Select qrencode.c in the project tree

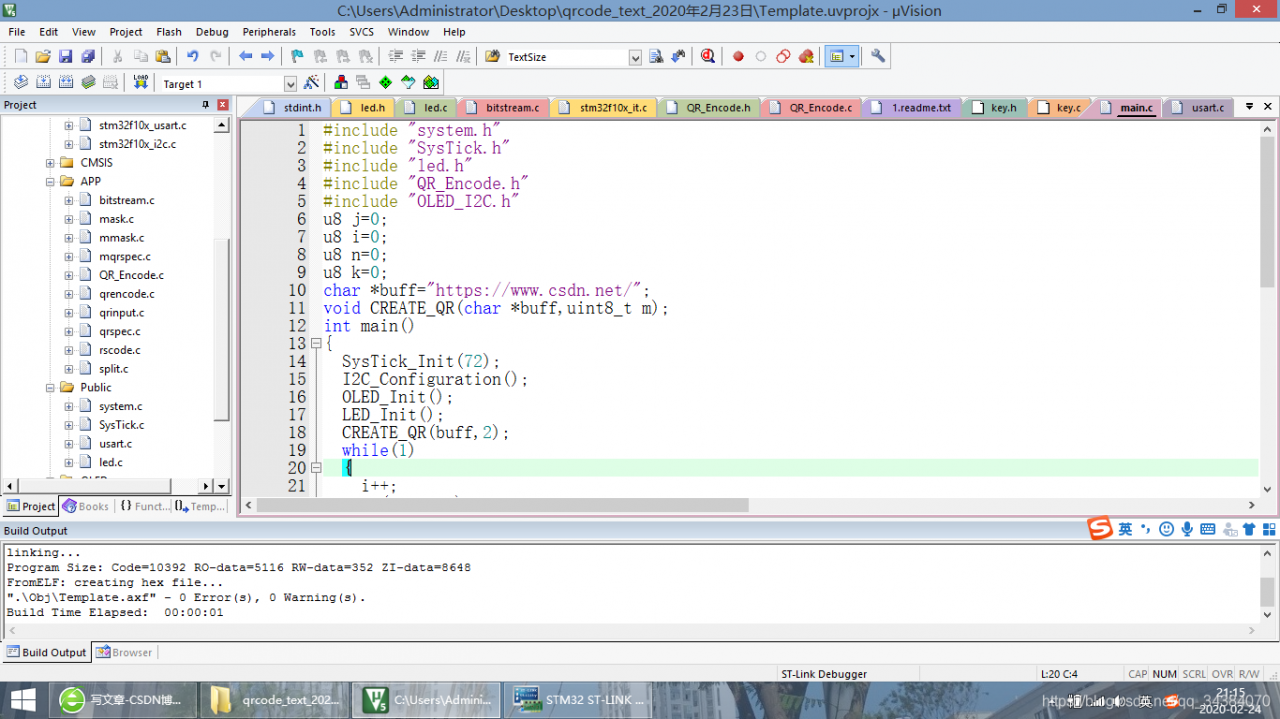(126, 294)
